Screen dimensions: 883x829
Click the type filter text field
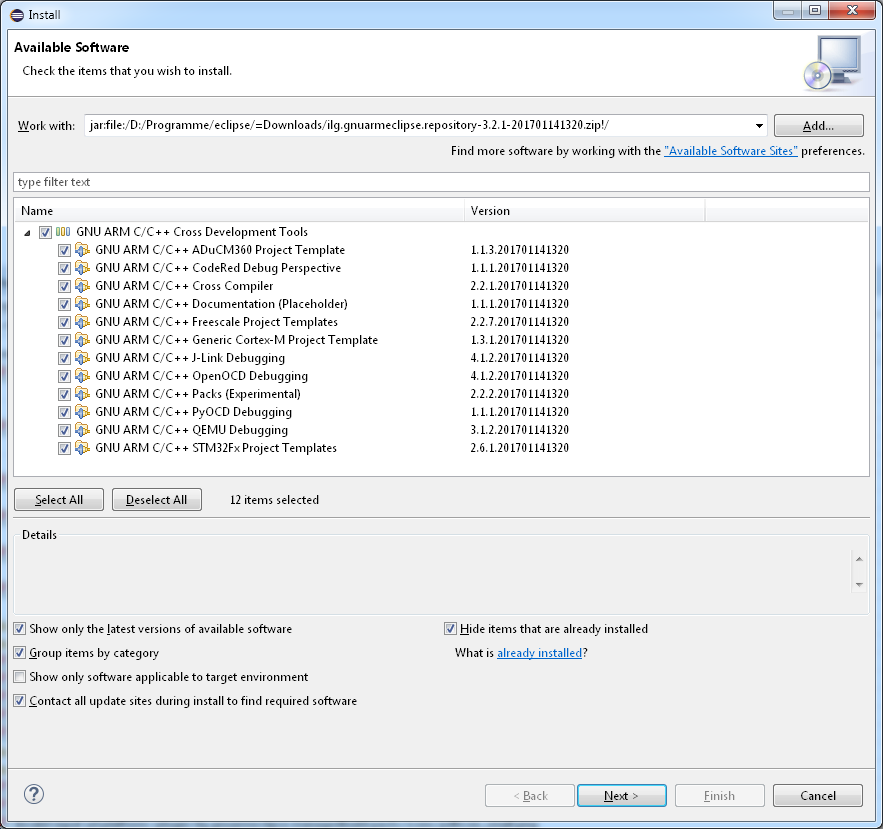click(x=440, y=182)
